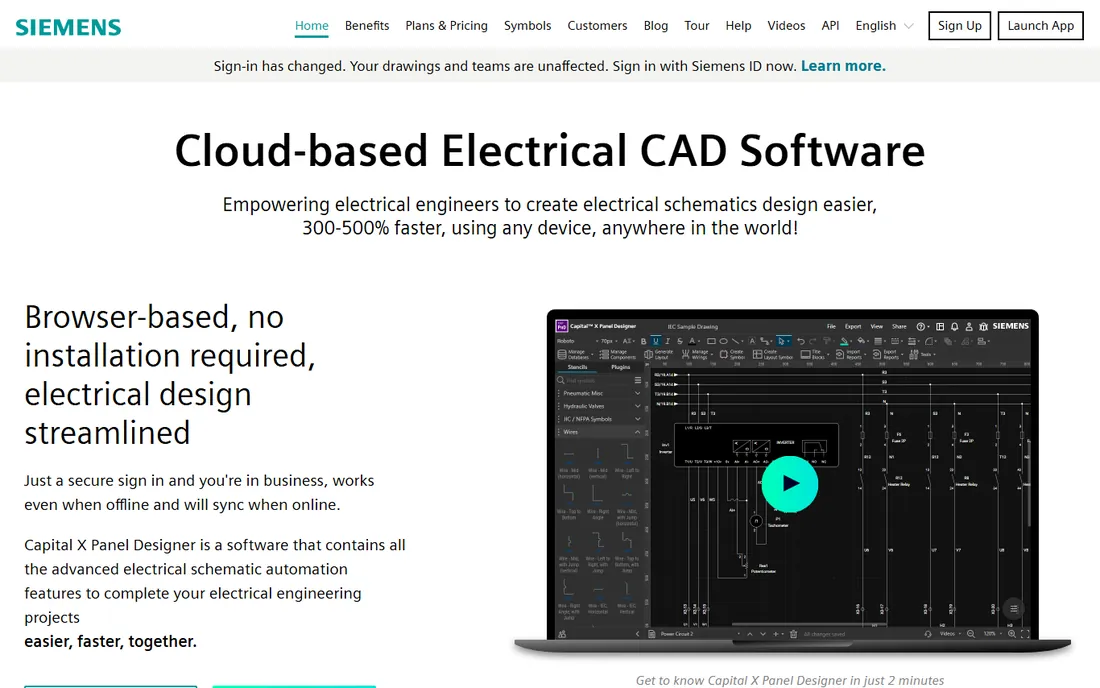Follow the Learn more link

pos(843,66)
